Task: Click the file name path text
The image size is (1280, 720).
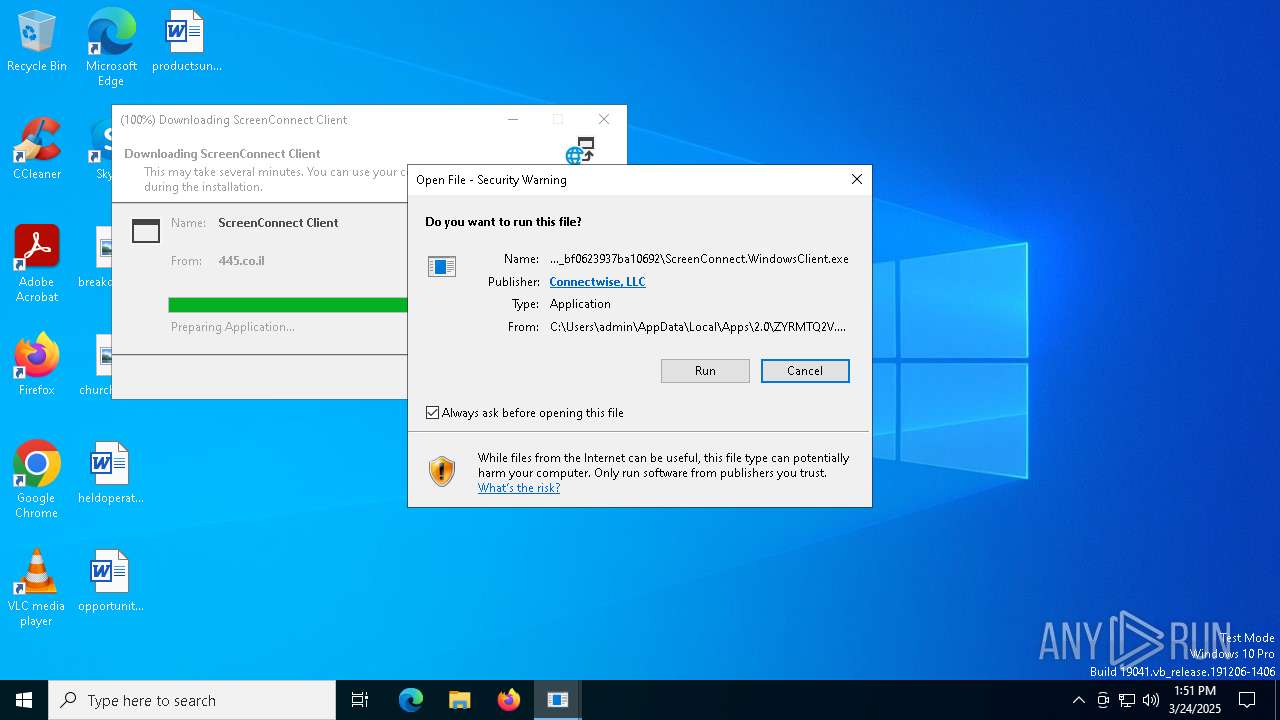Action: [x=699, y=258]
